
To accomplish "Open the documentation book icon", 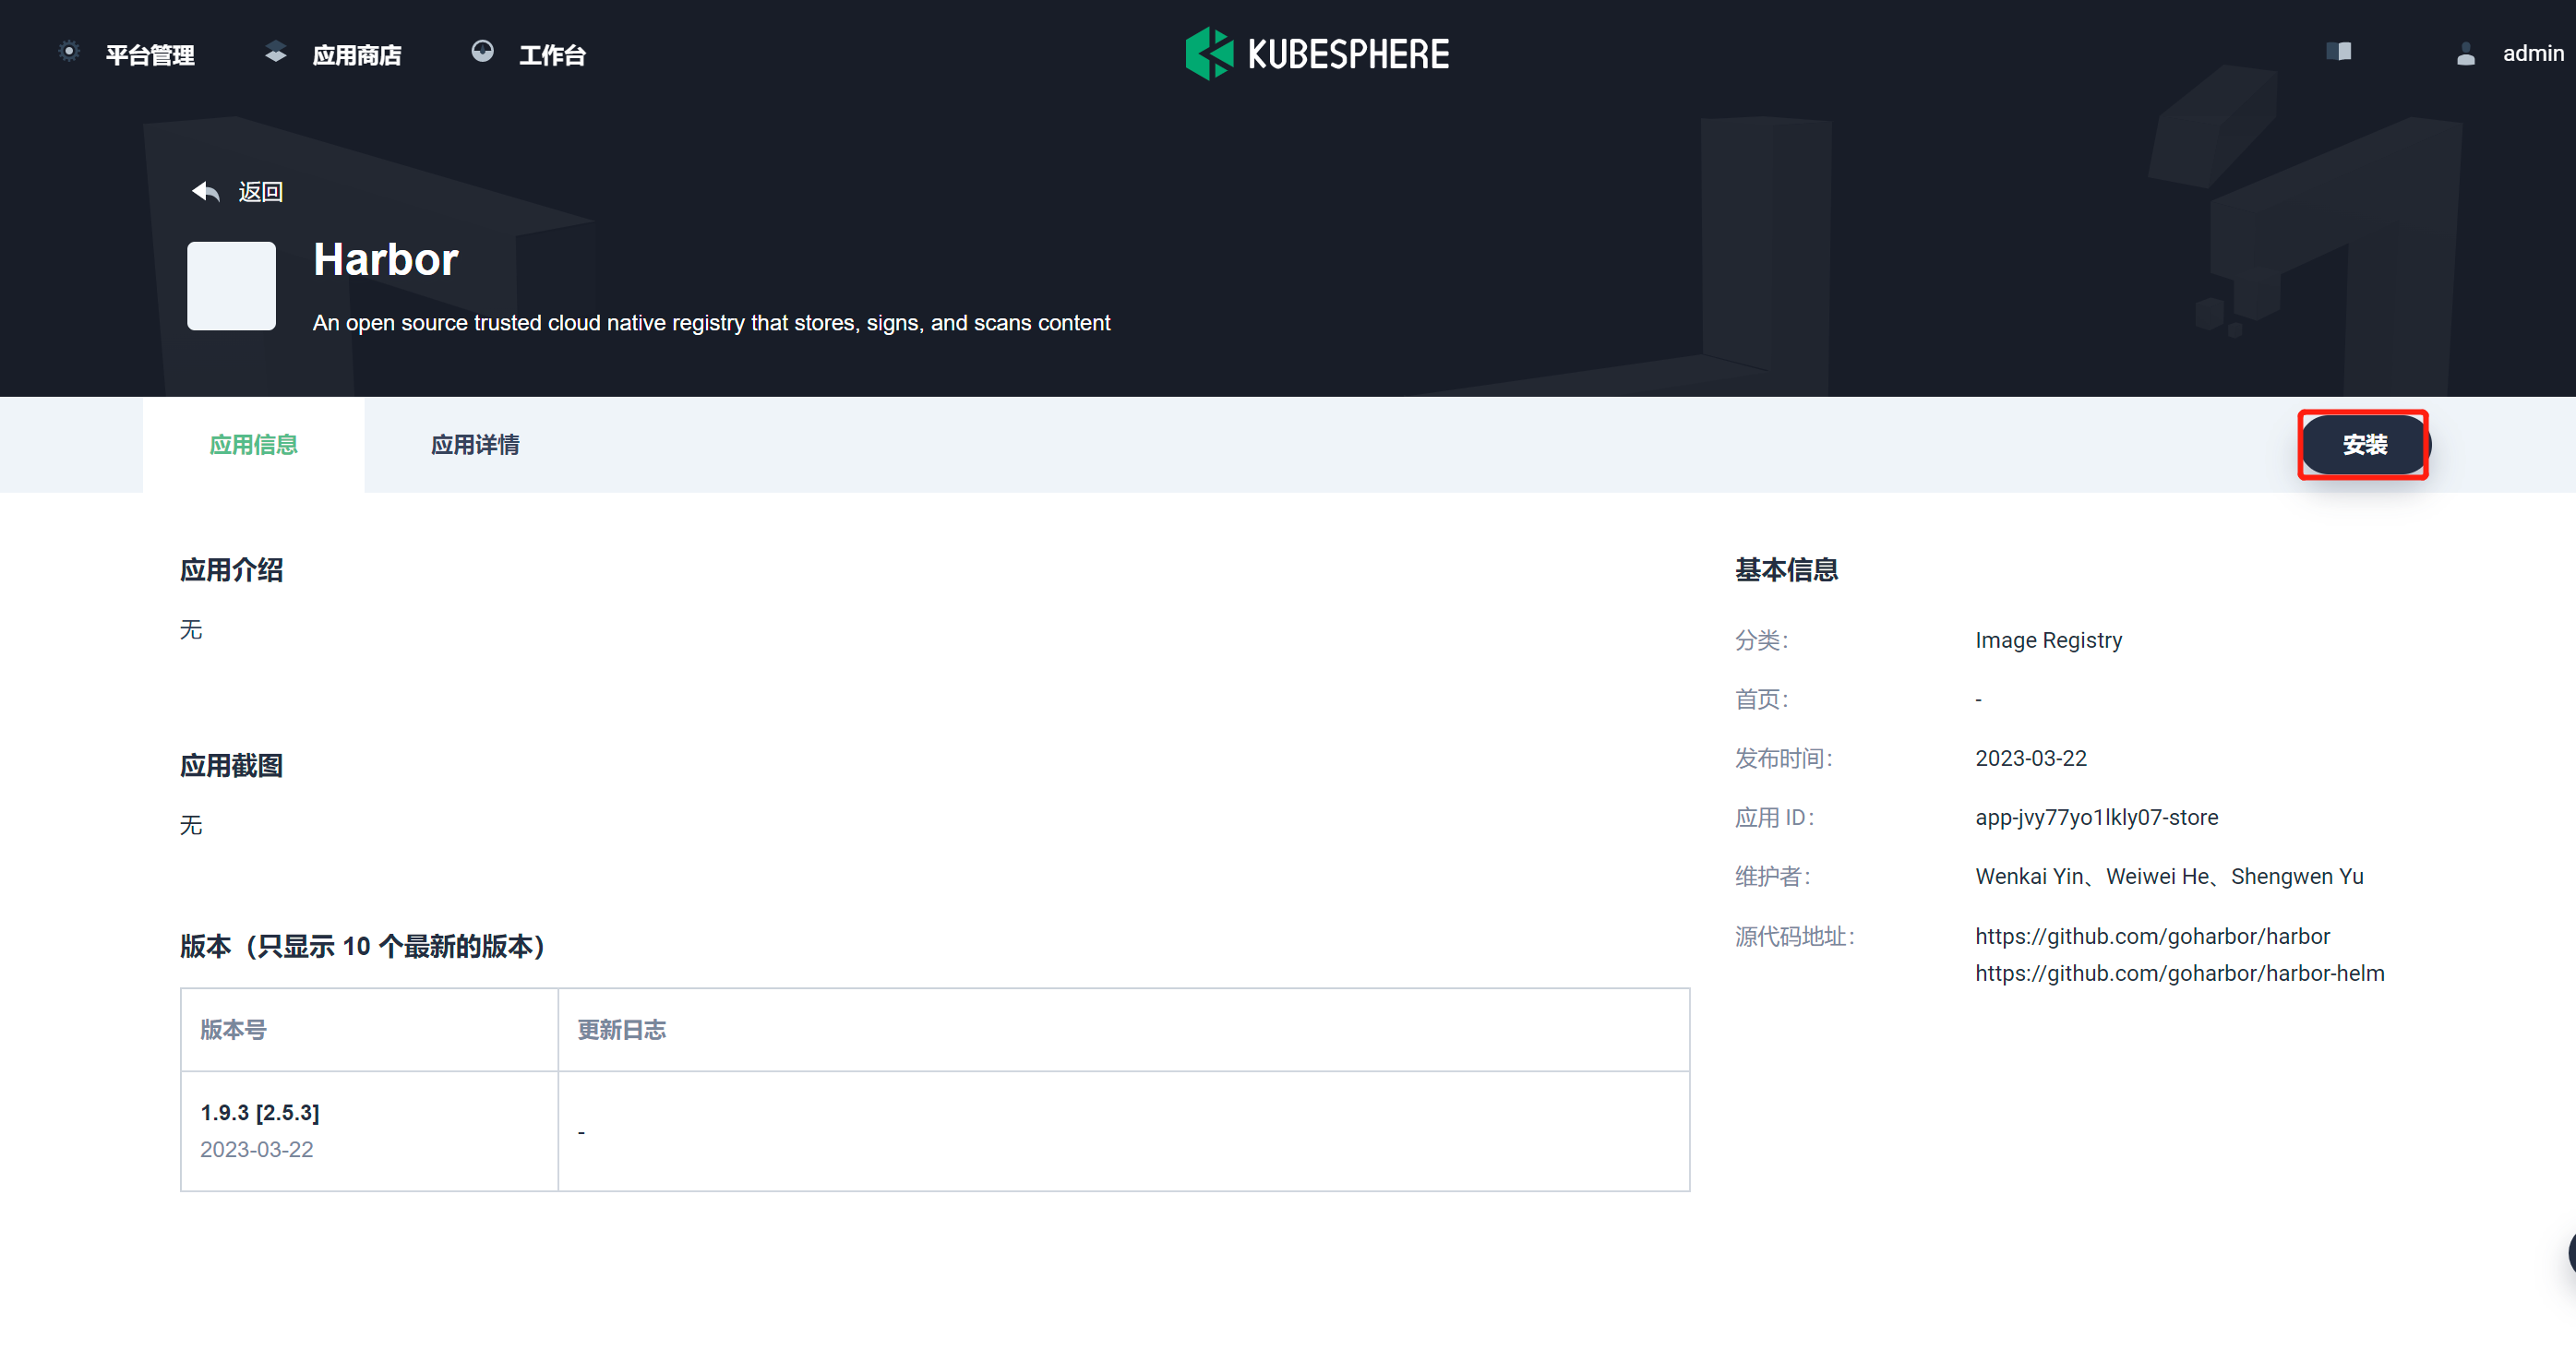I will pyautogui.click(x=2338, y=52).
